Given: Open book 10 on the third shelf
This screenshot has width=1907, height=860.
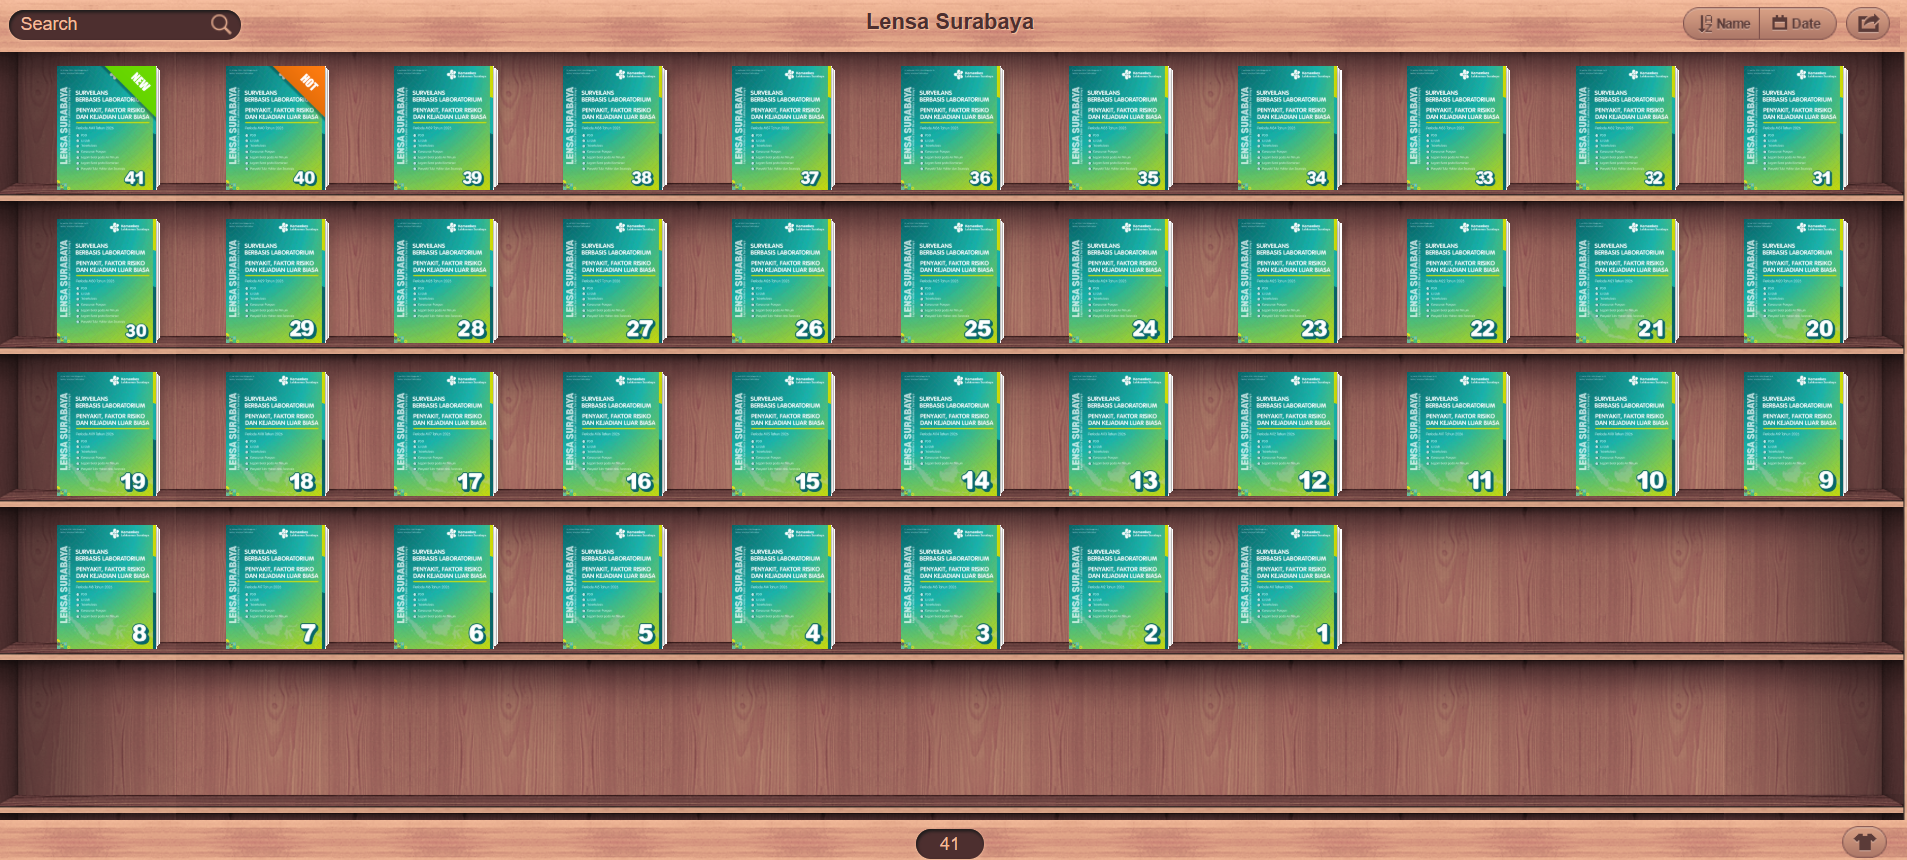Looking at the screenshot, I should (x=1627, y=434).
